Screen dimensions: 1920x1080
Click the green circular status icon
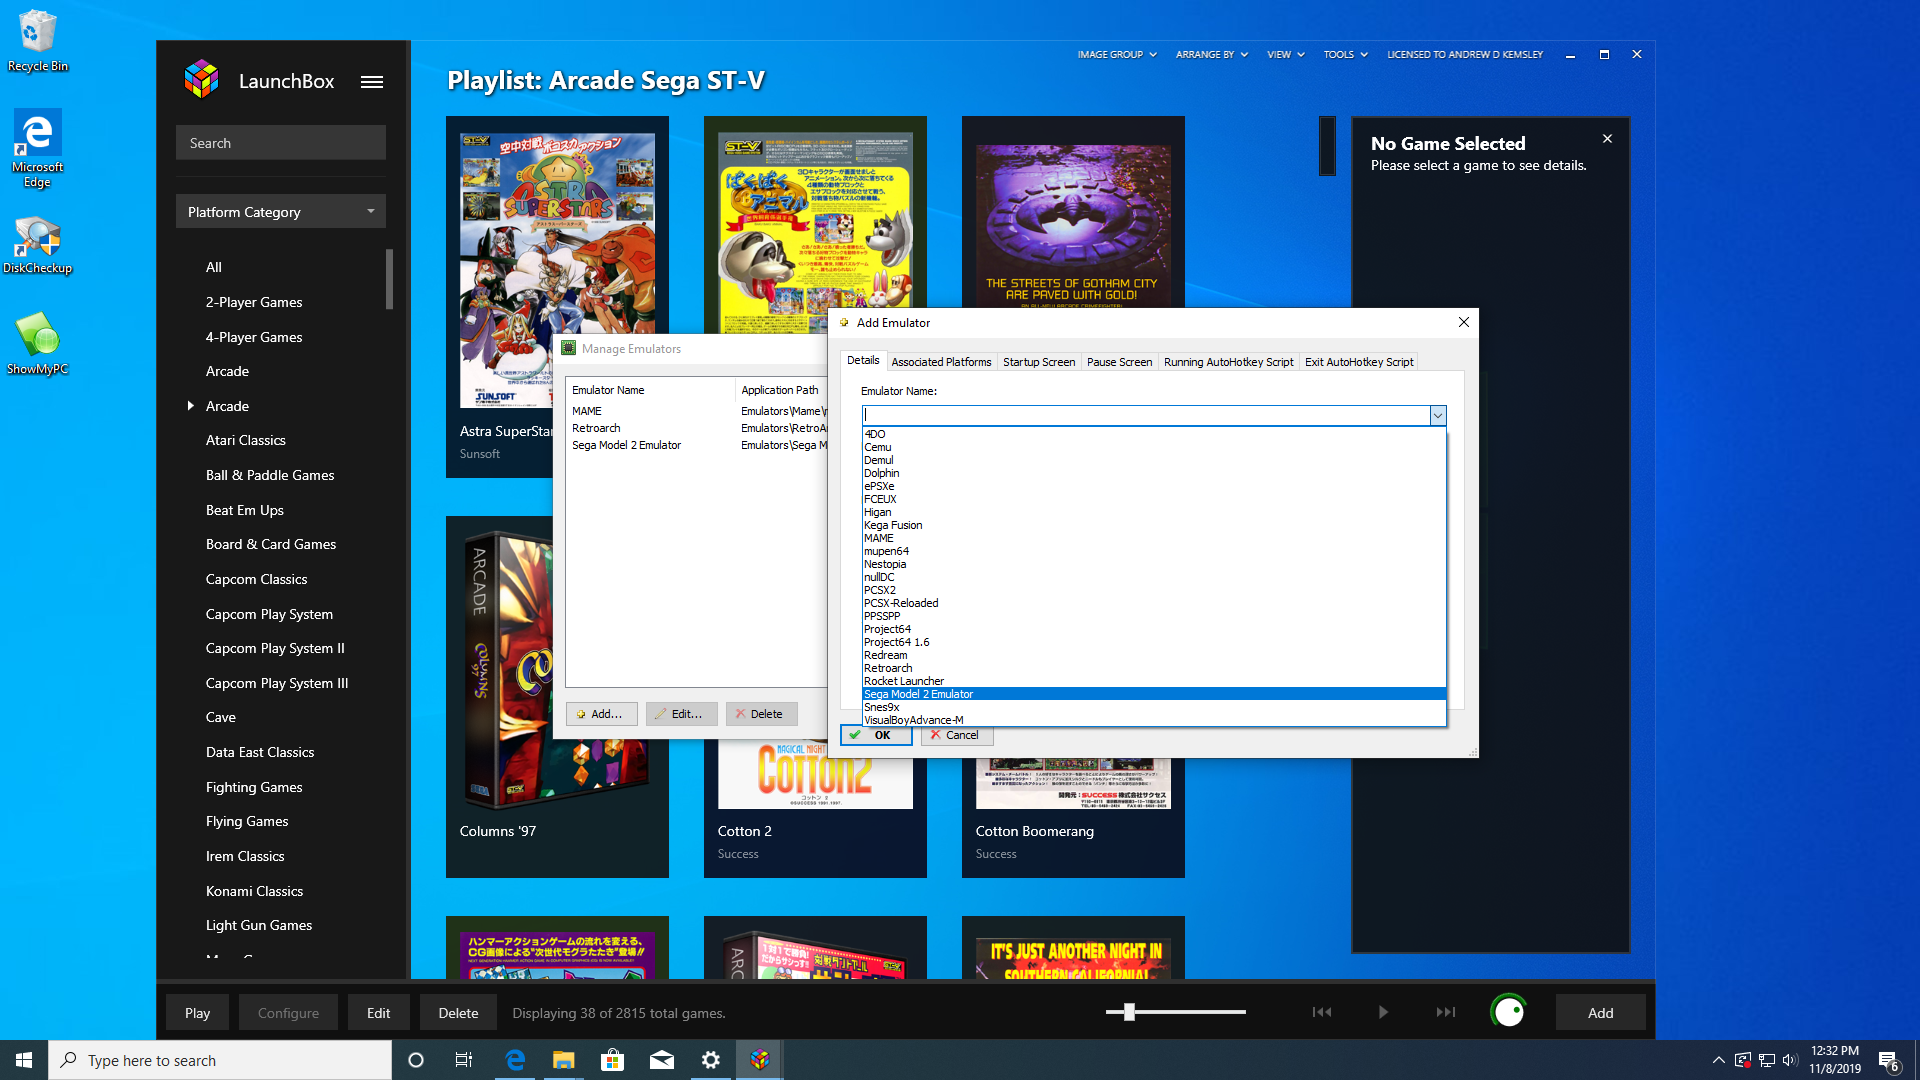pos(1508,1012)
